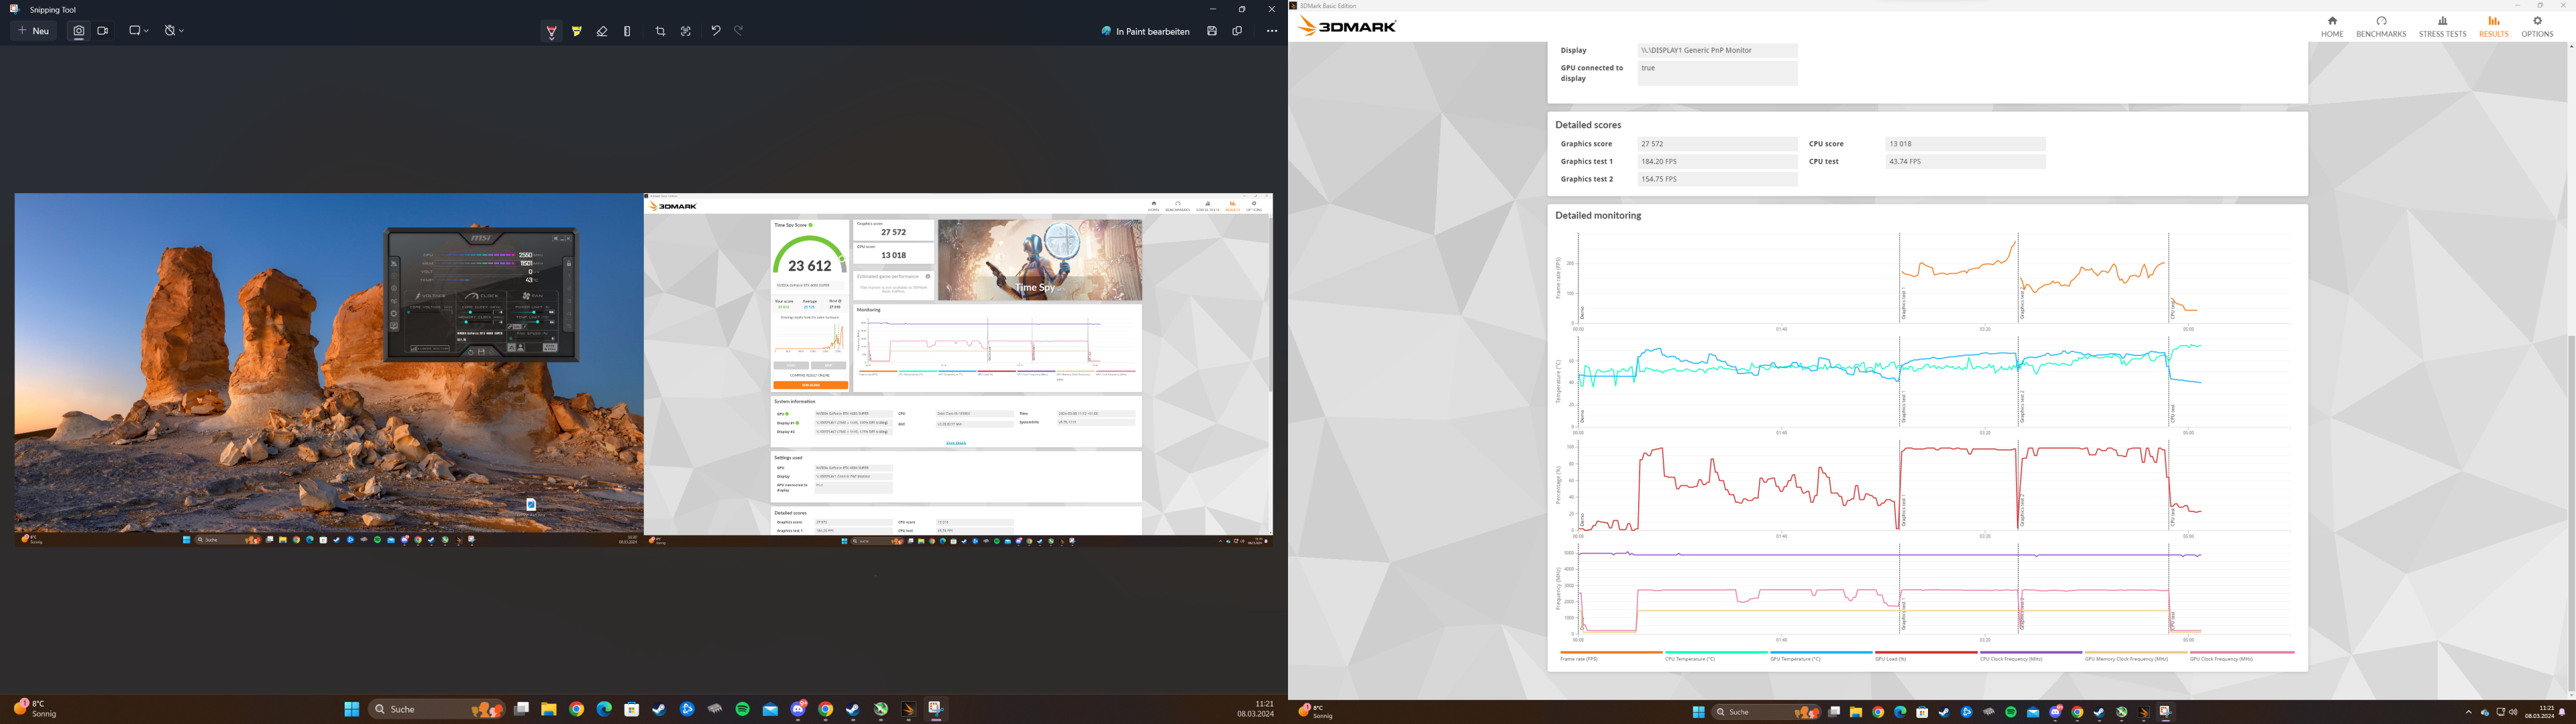This screenshot has width=2576, height=724.
Task: Choose the eraser tool
Action: [602, 31]
